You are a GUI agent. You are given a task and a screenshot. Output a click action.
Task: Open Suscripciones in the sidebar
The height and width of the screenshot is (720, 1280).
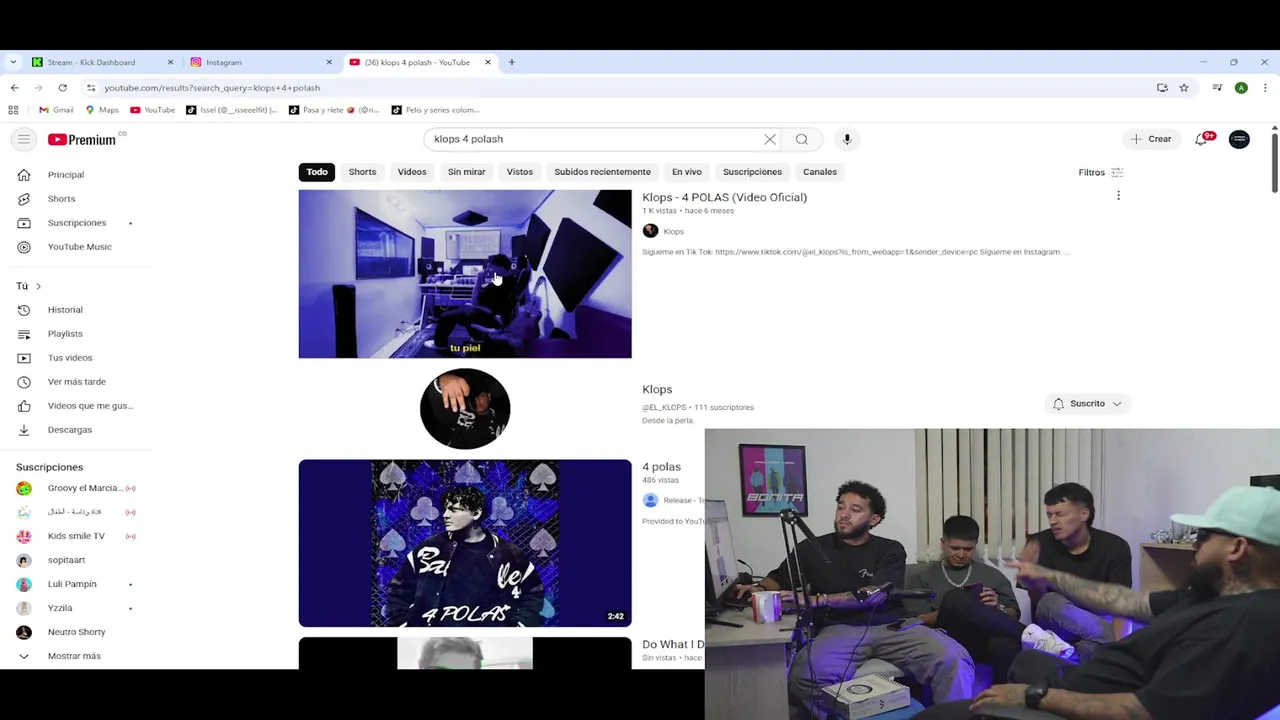pos(76,223)
